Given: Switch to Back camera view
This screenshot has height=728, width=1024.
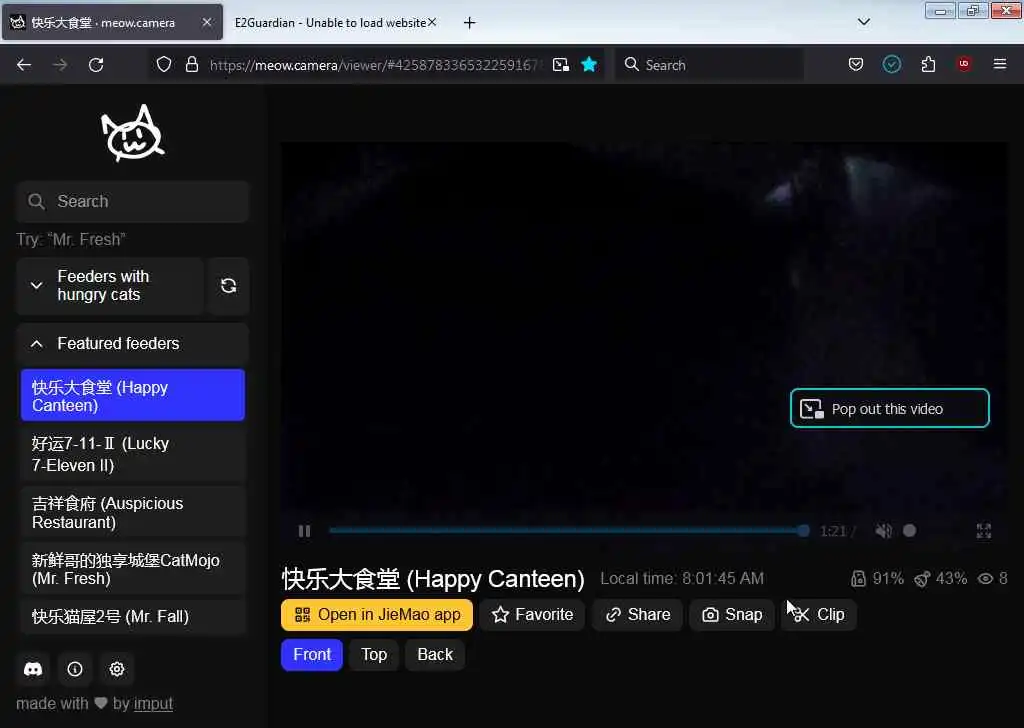Looking at the screenshot, I should click(435, 655).
